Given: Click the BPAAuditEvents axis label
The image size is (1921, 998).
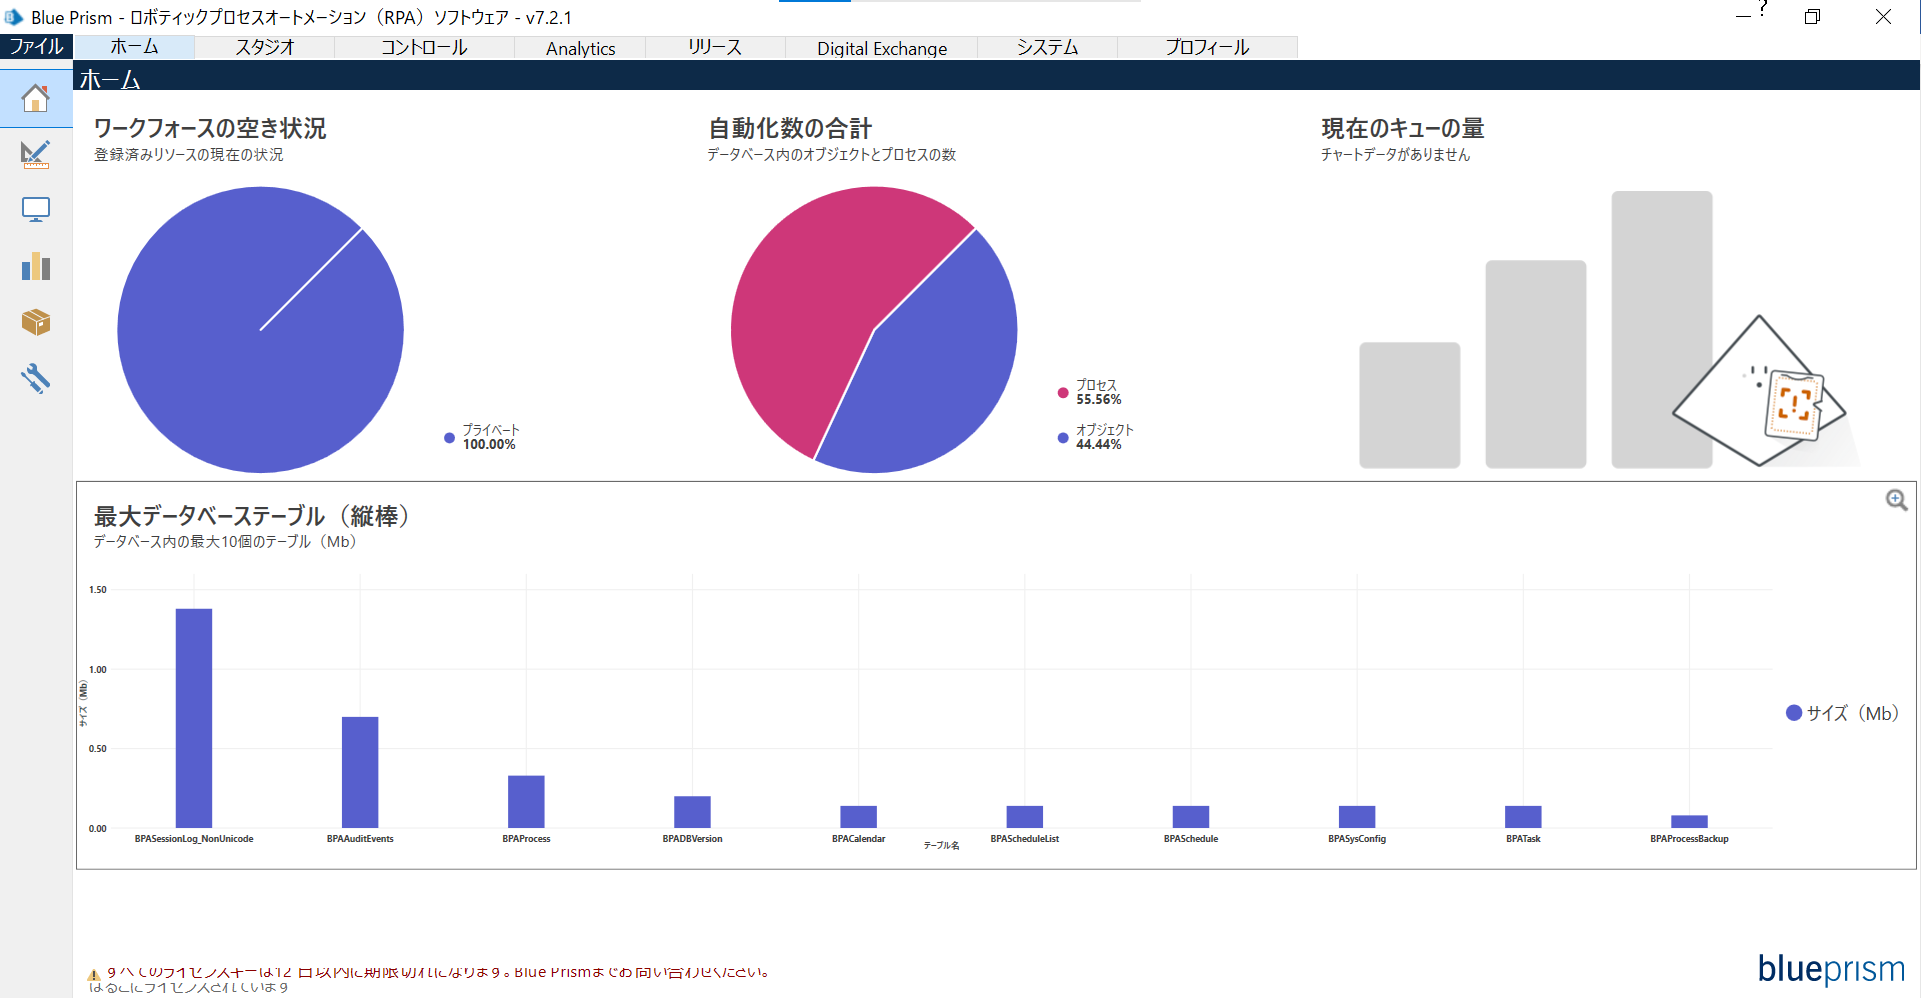Looking at the screenshot, I should click(x=360, y=839).
